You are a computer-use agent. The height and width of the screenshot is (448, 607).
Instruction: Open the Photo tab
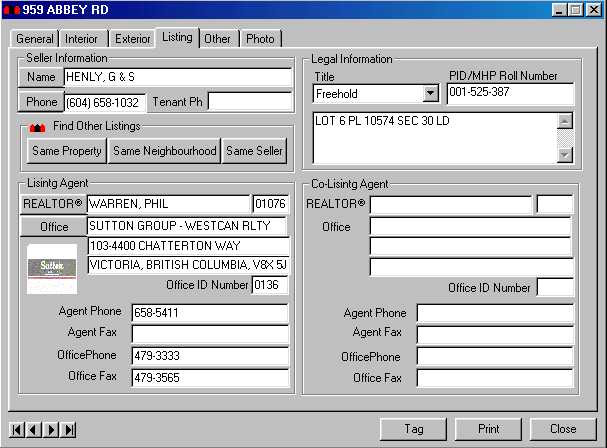pos(260,39)
